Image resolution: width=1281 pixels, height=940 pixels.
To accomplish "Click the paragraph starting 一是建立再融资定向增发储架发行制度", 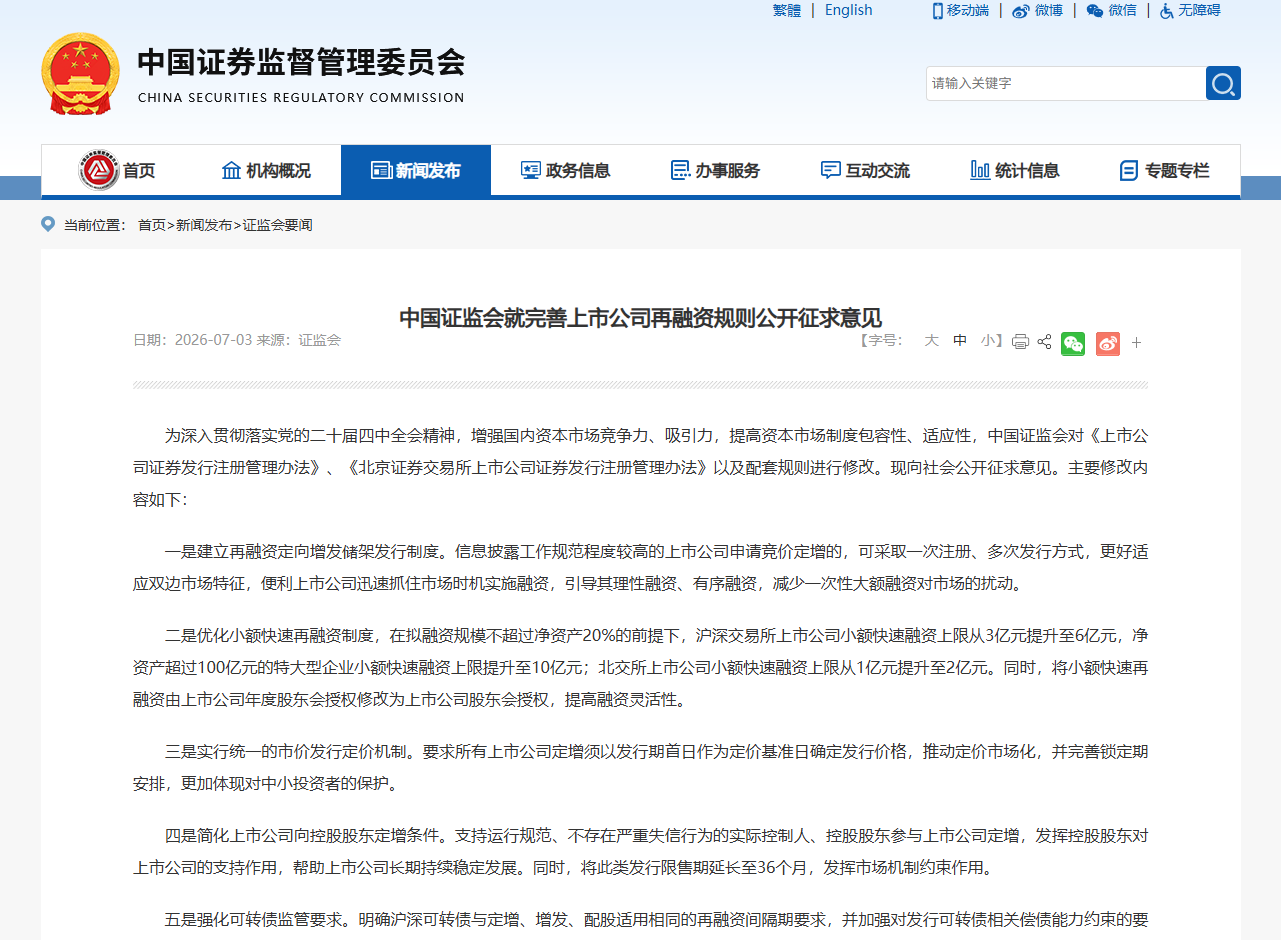I will [640, 567].
